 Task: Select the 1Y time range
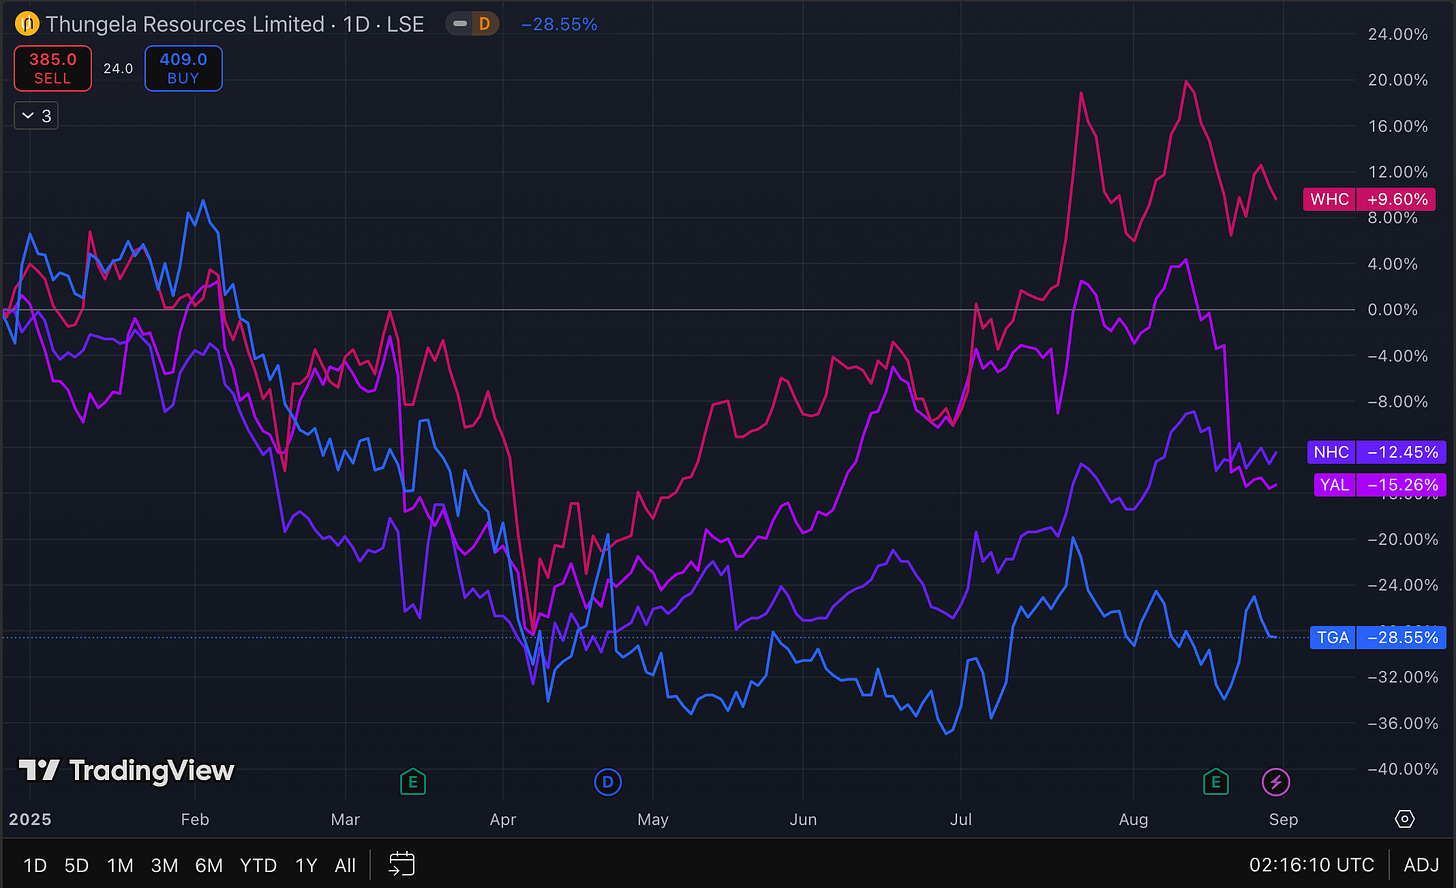point(306,865)
